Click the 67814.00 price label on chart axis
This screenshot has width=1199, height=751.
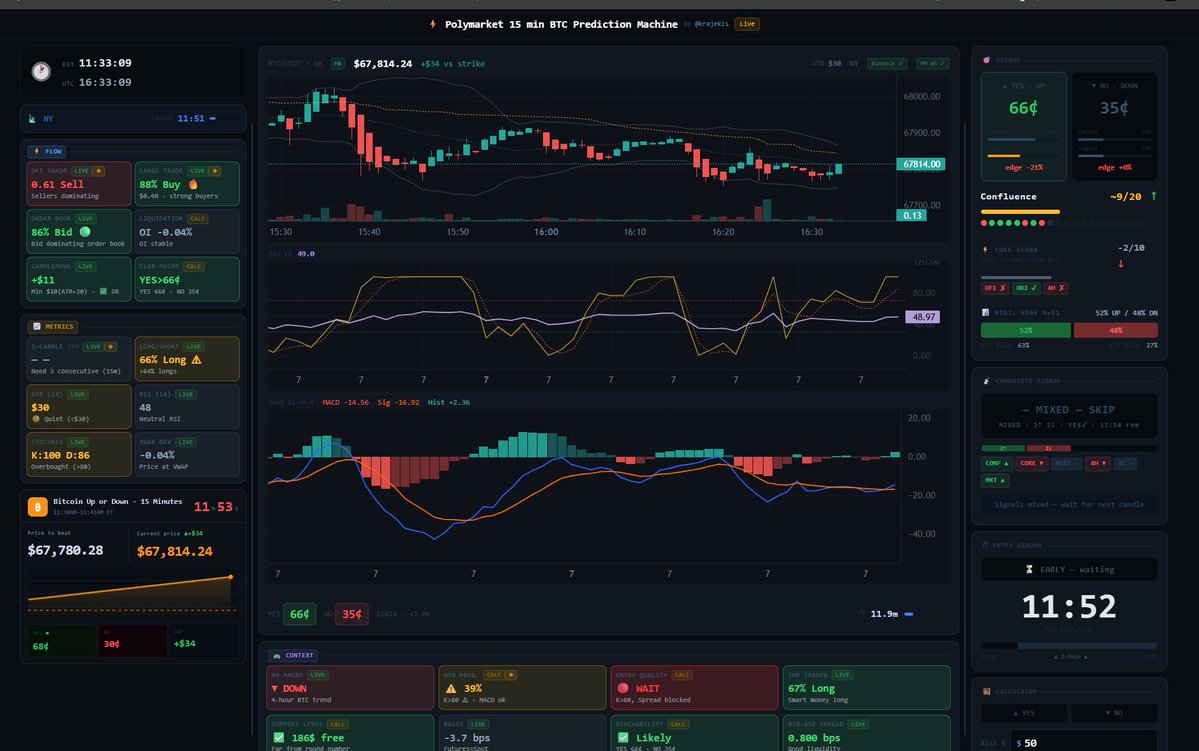[x=921, y=164]
